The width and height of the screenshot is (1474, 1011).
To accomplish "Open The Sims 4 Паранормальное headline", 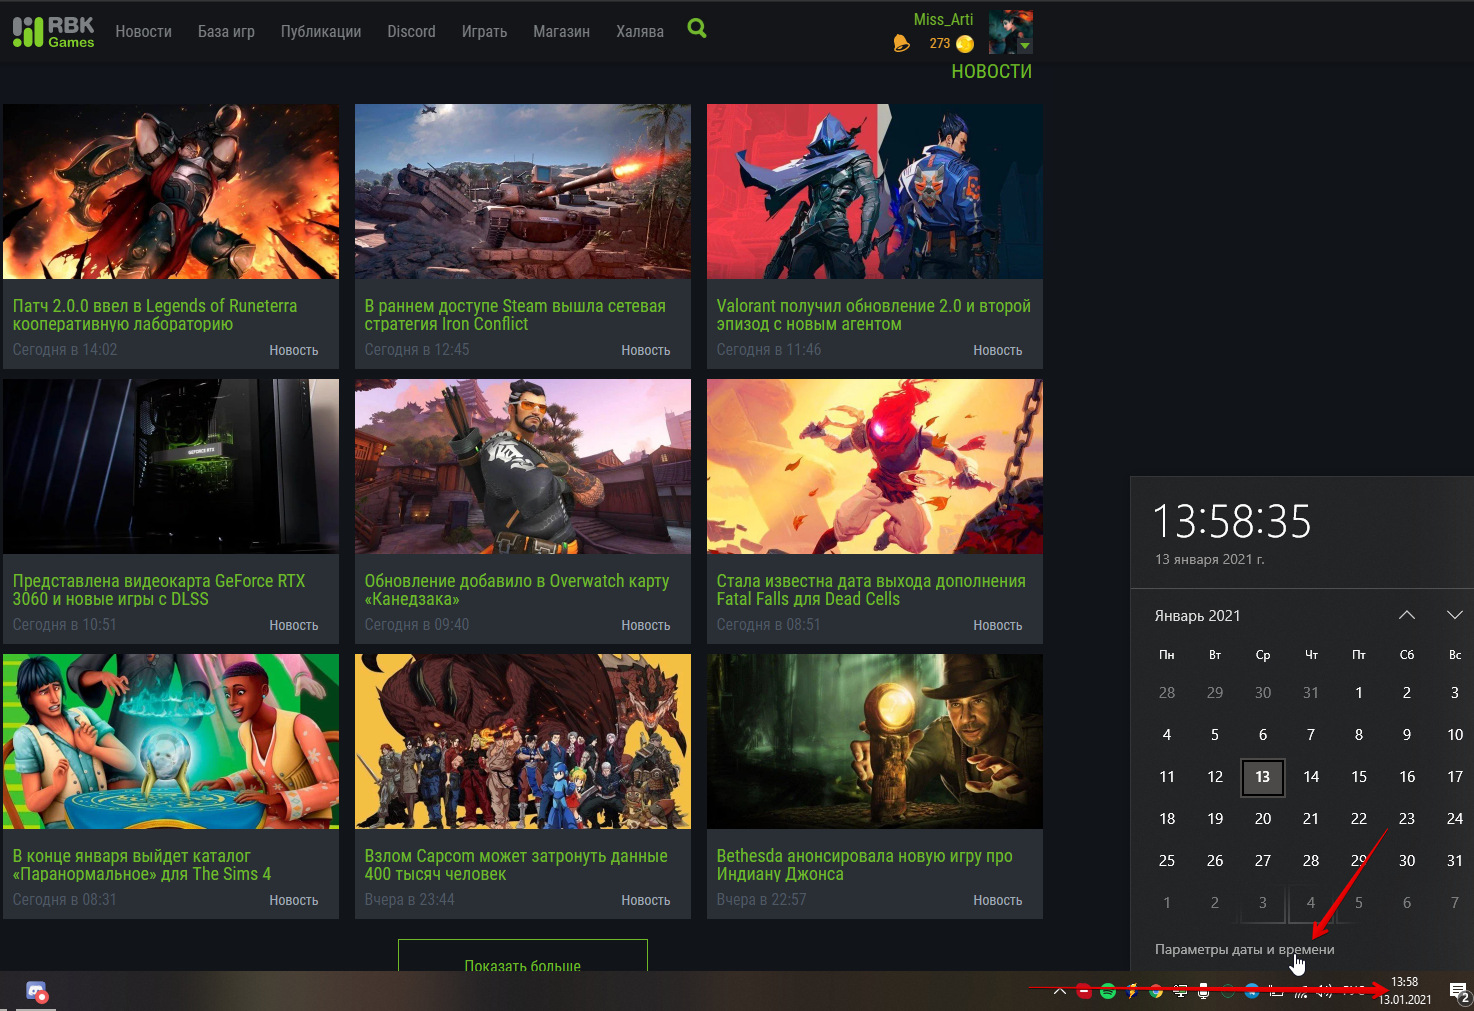I will pos(142,865).
